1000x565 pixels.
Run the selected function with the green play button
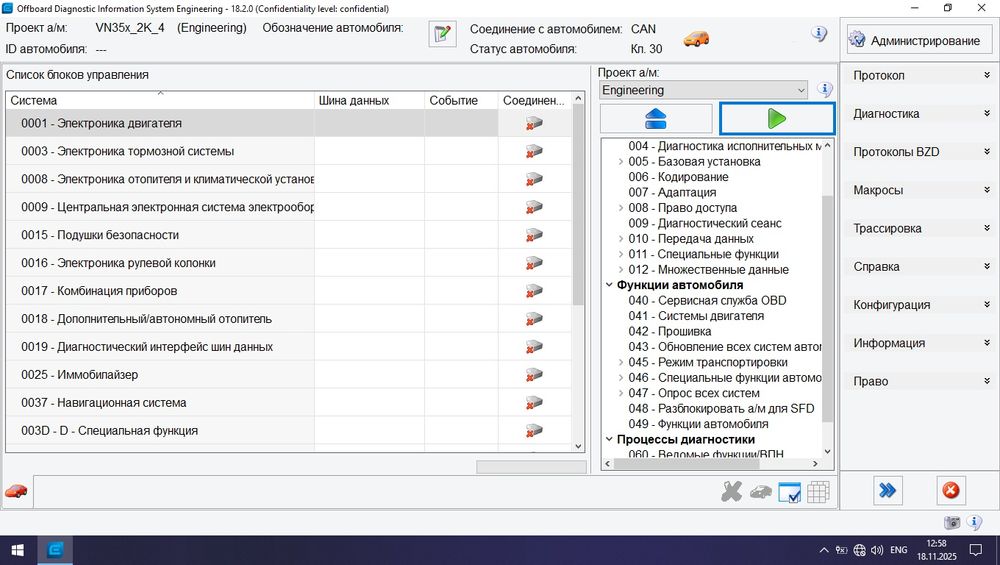777,119
